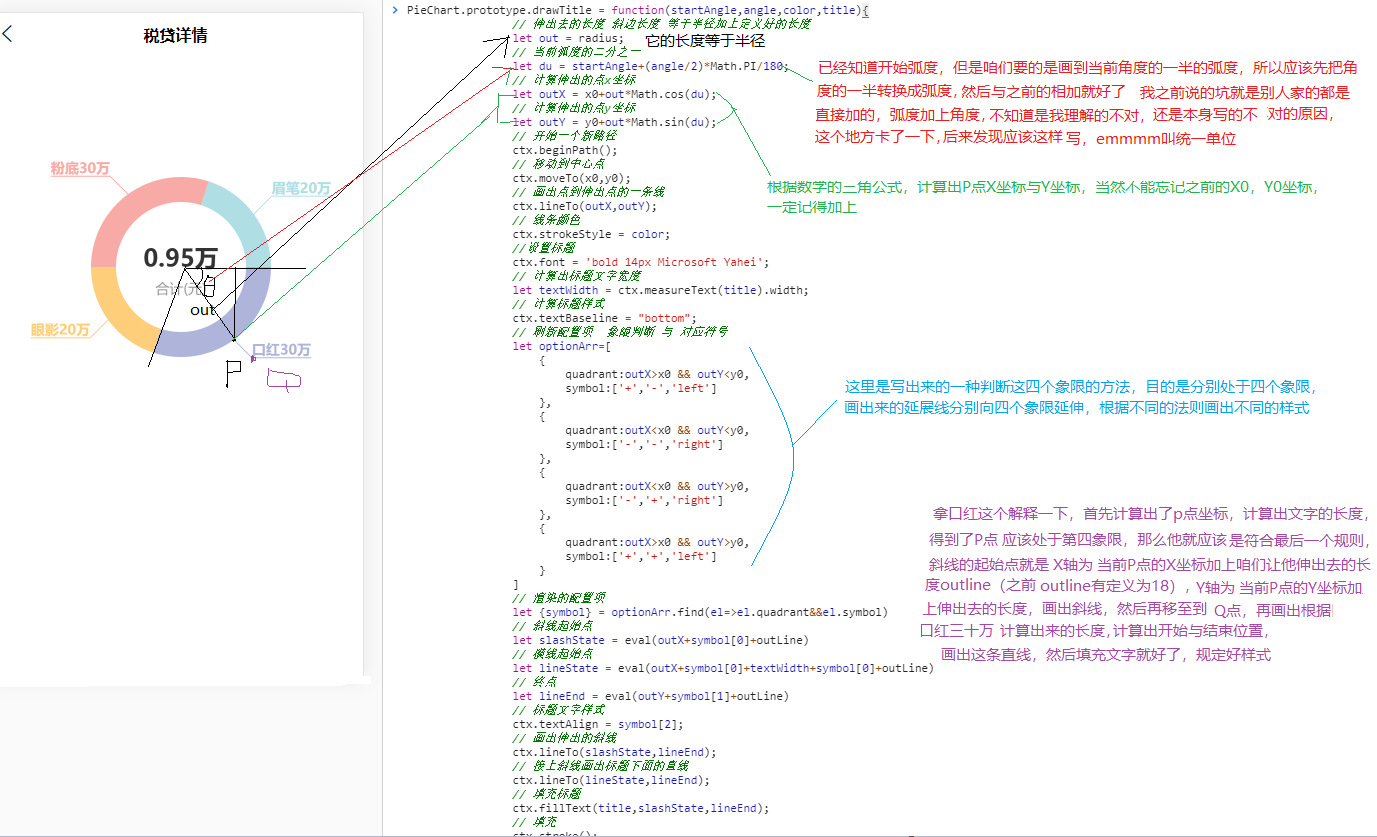The height and width of the screenshot is (837, 1377).
Task: Click the 'let lineEnd = eval' code line
Action: 650,696
